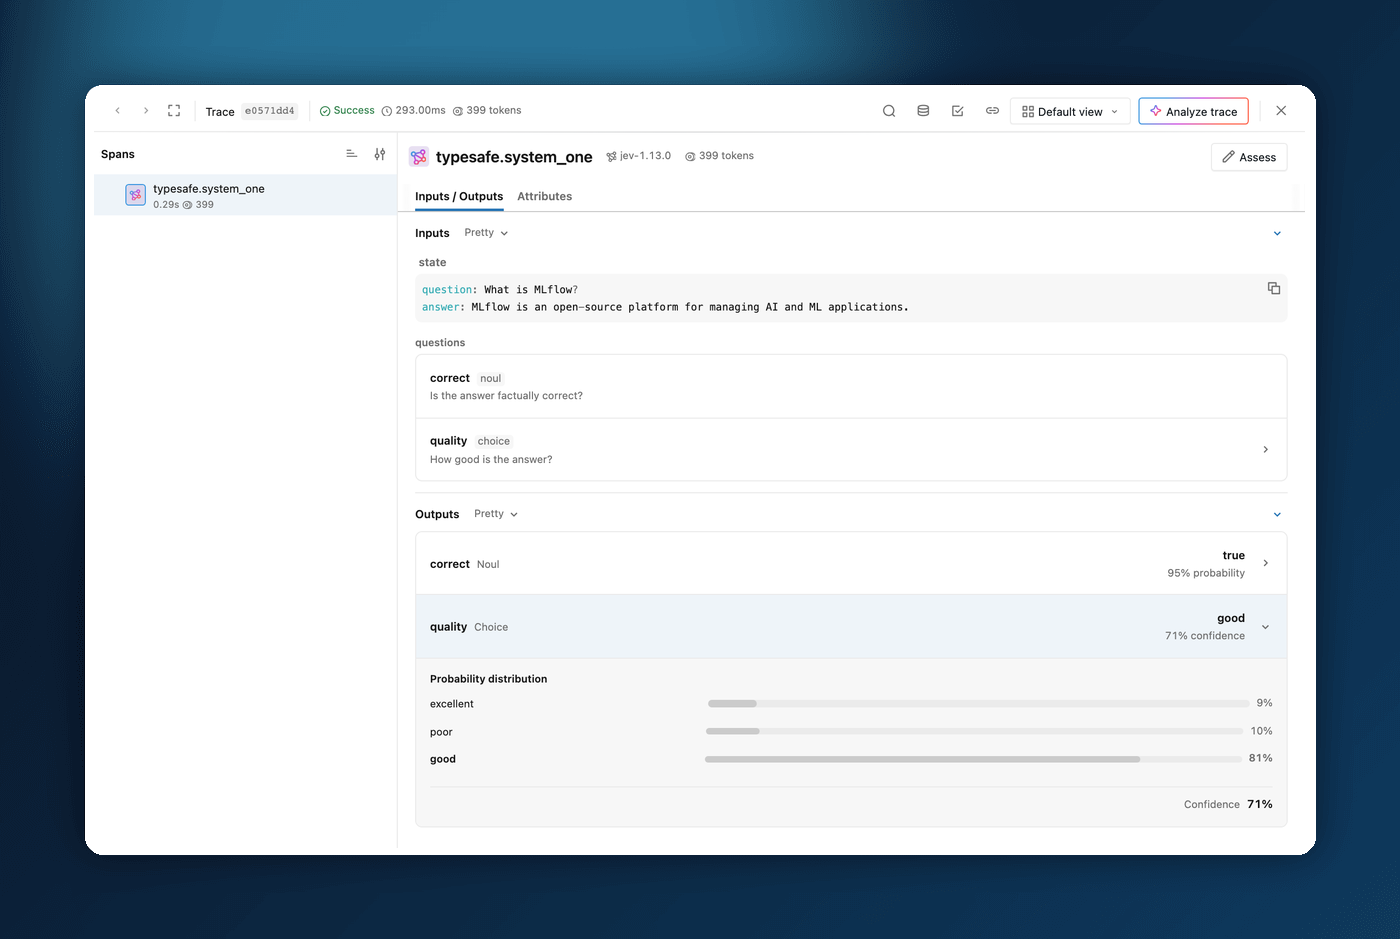Expand the quality question row
1400x939 pixels.
[x=1266, y=450]
